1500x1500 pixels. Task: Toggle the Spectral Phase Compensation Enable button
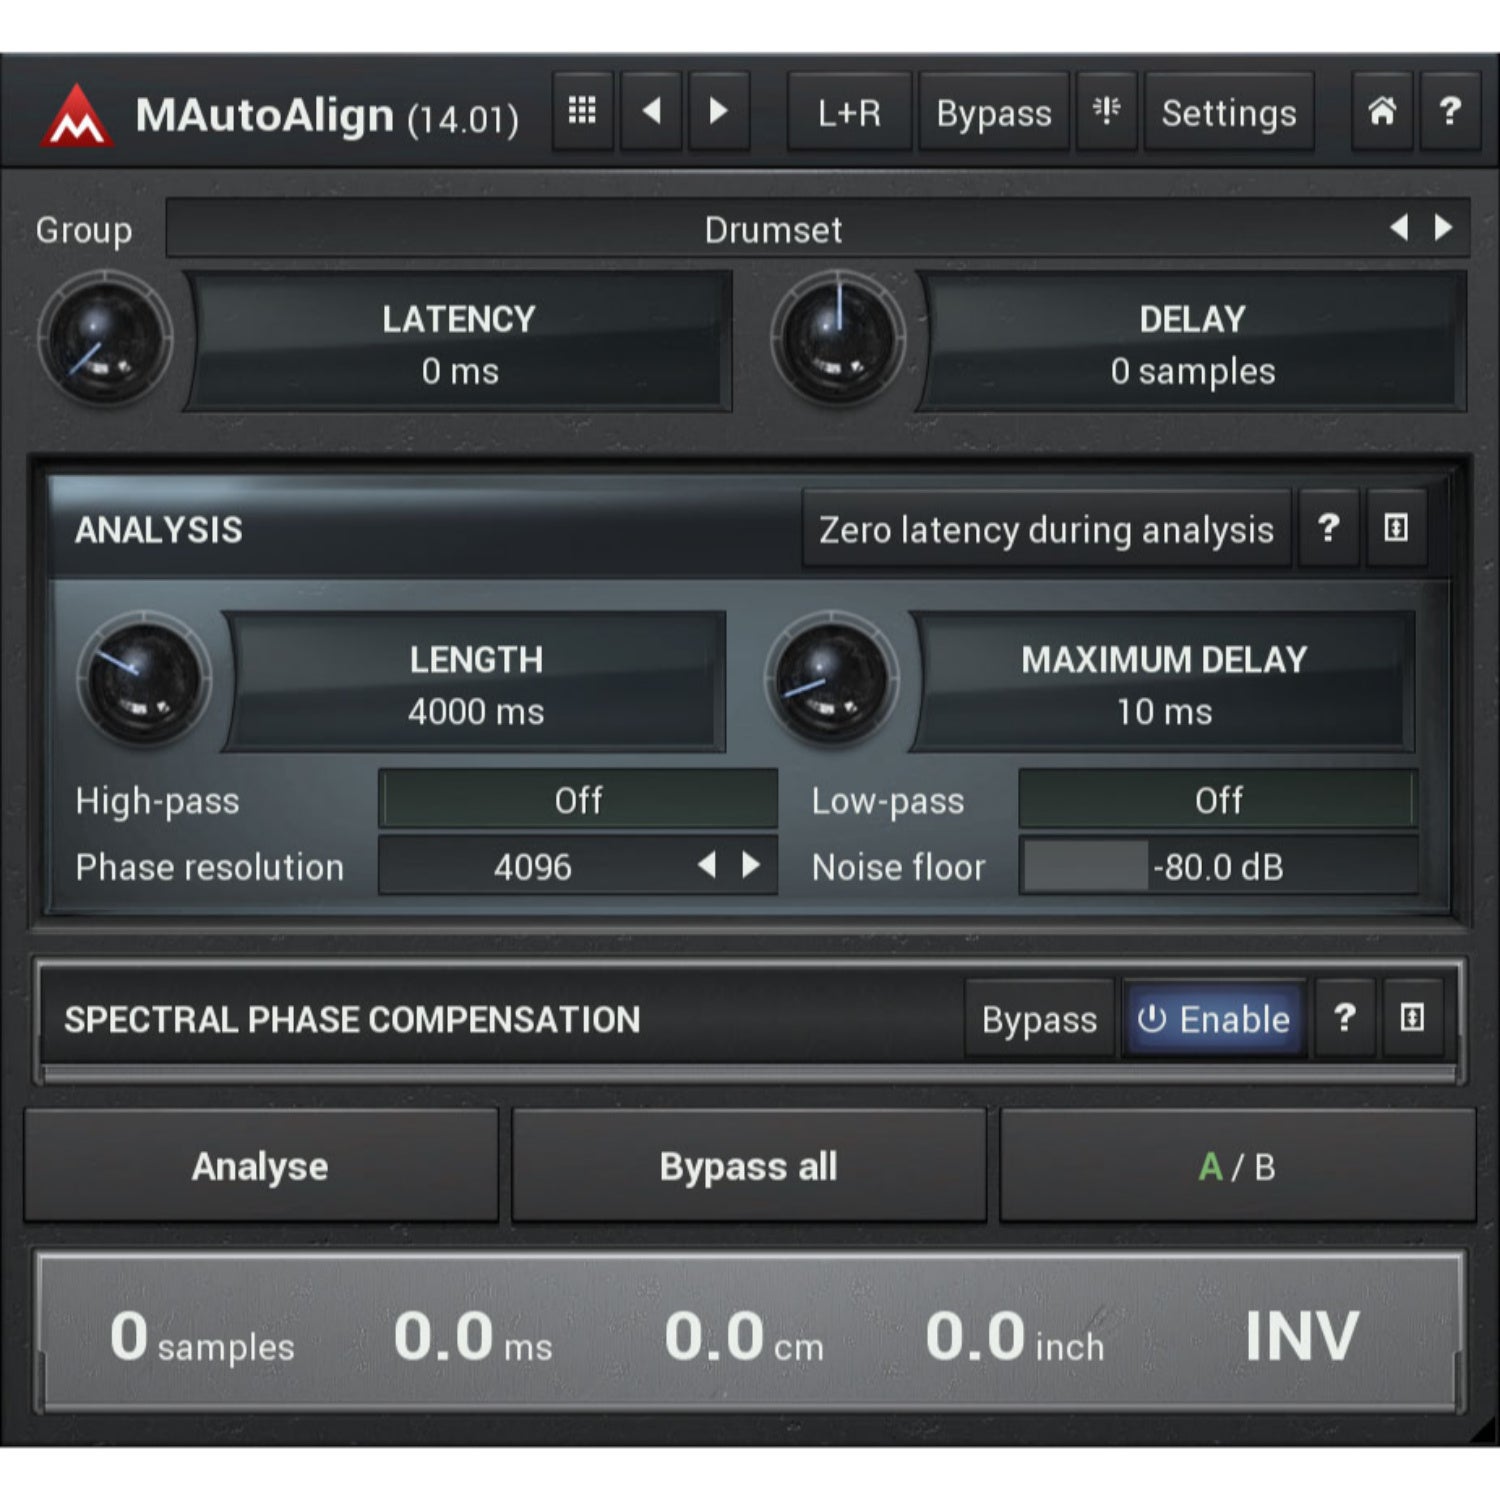tap(1214, 1018)
